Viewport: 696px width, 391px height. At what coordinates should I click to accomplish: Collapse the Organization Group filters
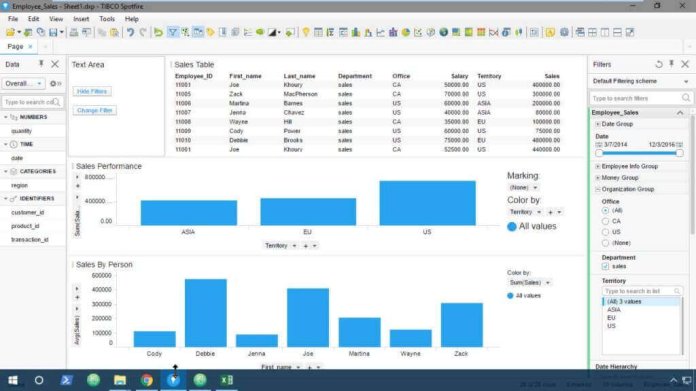(598, 190)
